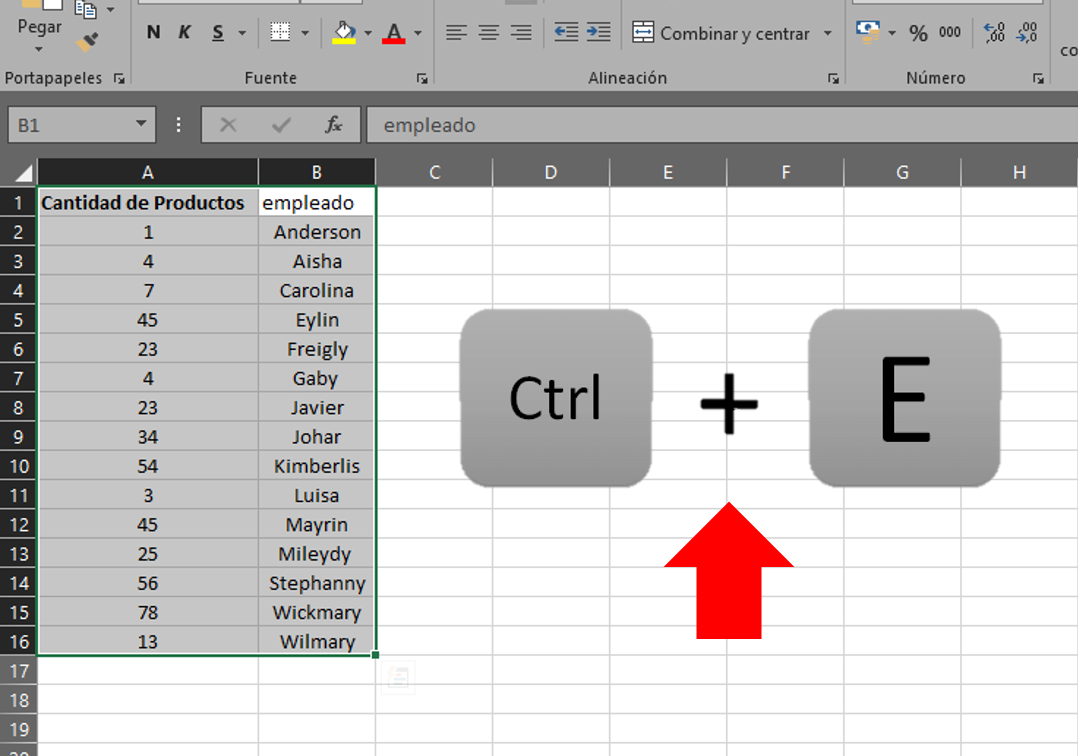Open Portapapeles dialog launcher
This screenshot has height=756, width=1078.
tap(119, 79)
